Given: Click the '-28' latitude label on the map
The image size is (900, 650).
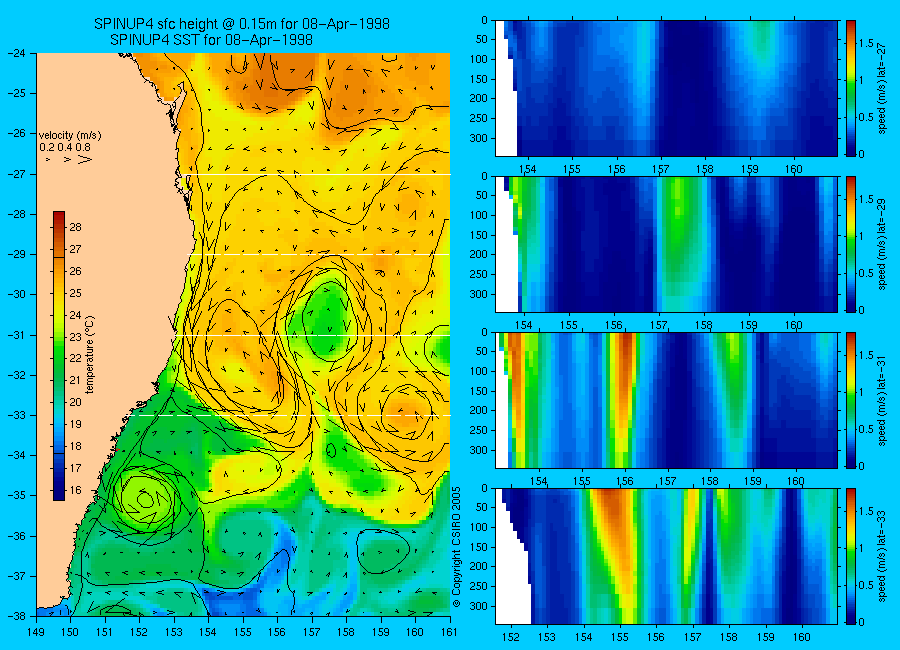Looking at the screenshot, I should (15, 214).
